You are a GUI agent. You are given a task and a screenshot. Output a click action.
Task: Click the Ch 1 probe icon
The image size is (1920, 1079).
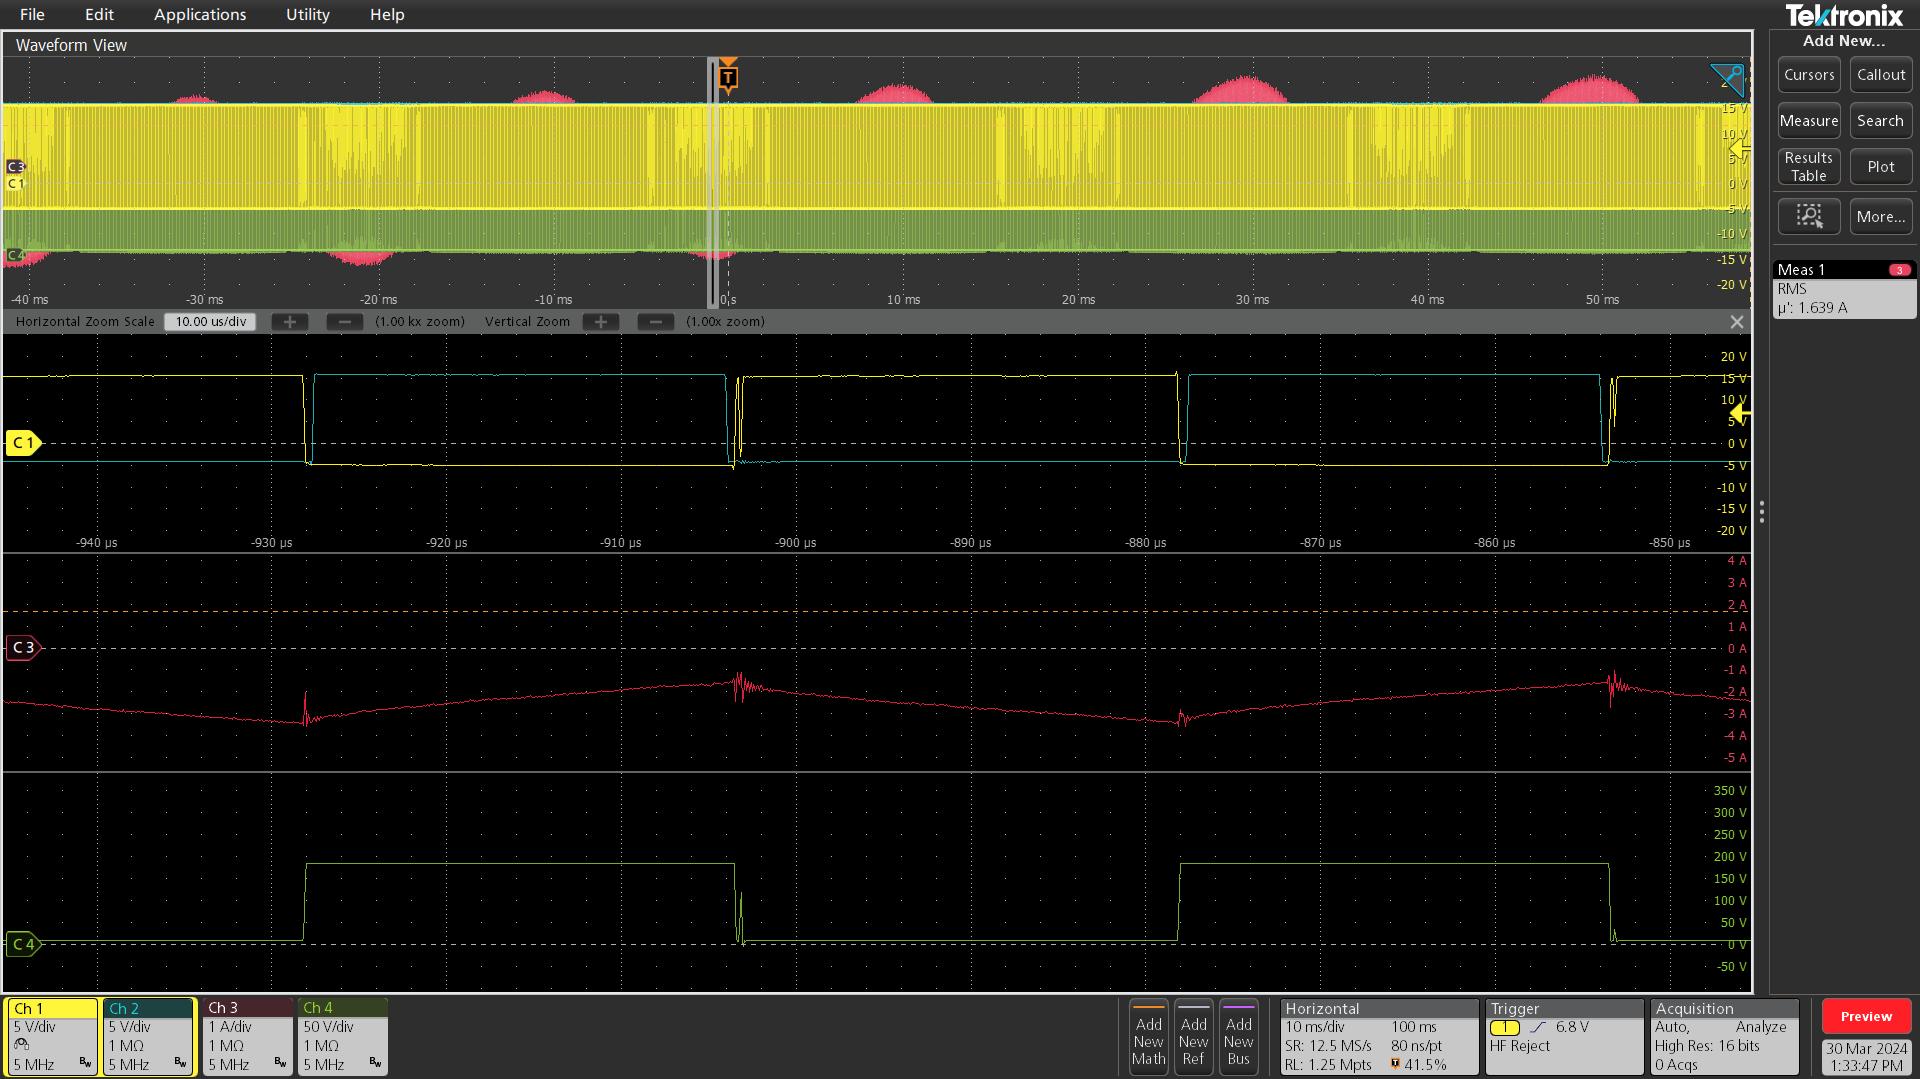pos(22,1045)
